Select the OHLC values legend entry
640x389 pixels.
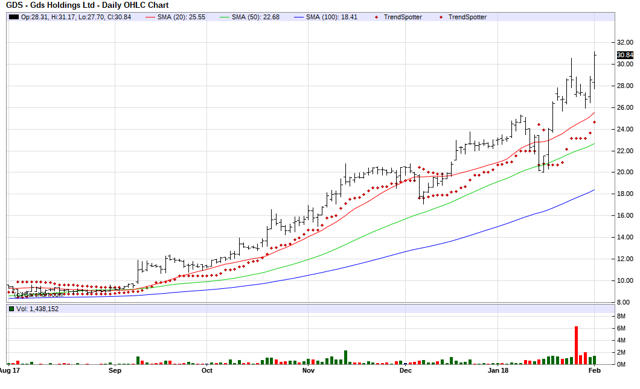click(76, 17)
